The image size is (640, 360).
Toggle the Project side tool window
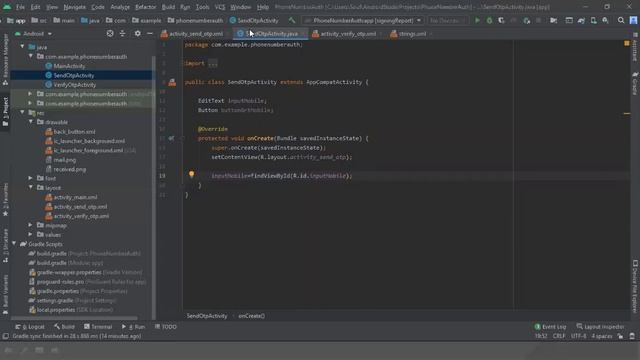[5, 111]
